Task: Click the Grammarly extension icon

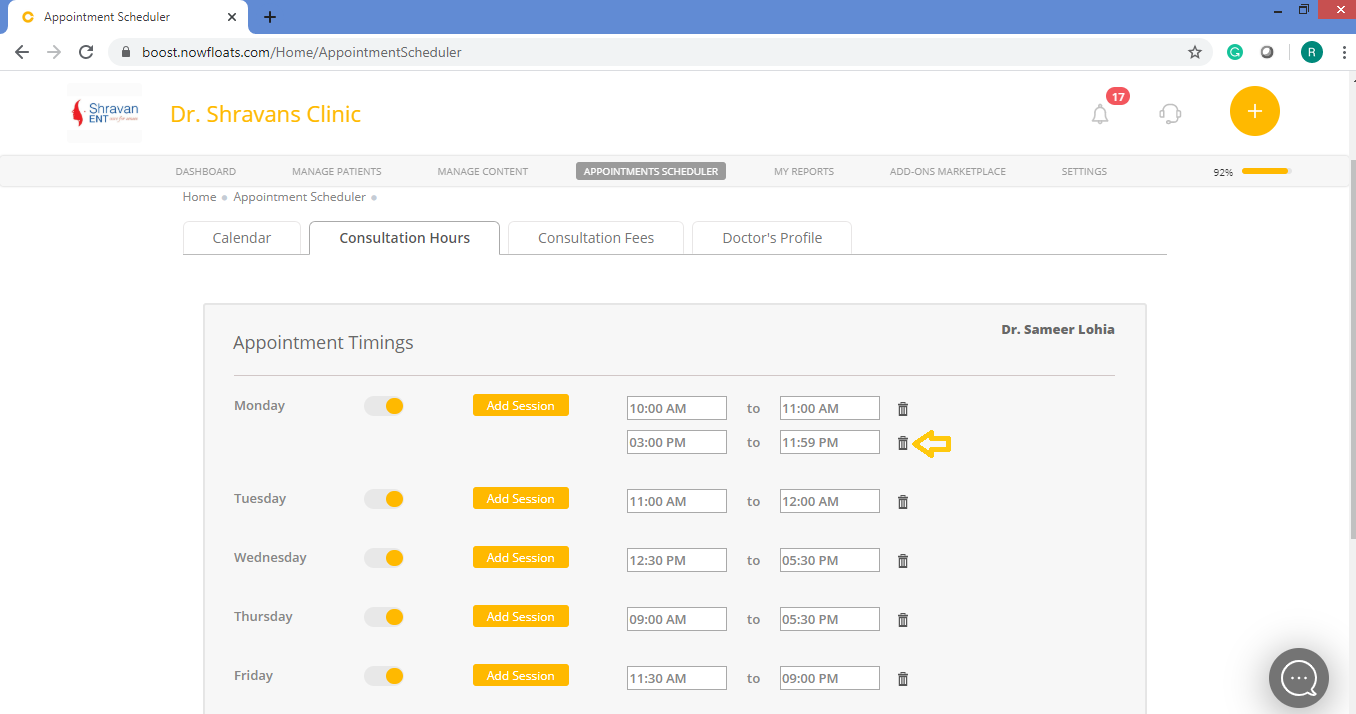Action: click(1234, 51)
